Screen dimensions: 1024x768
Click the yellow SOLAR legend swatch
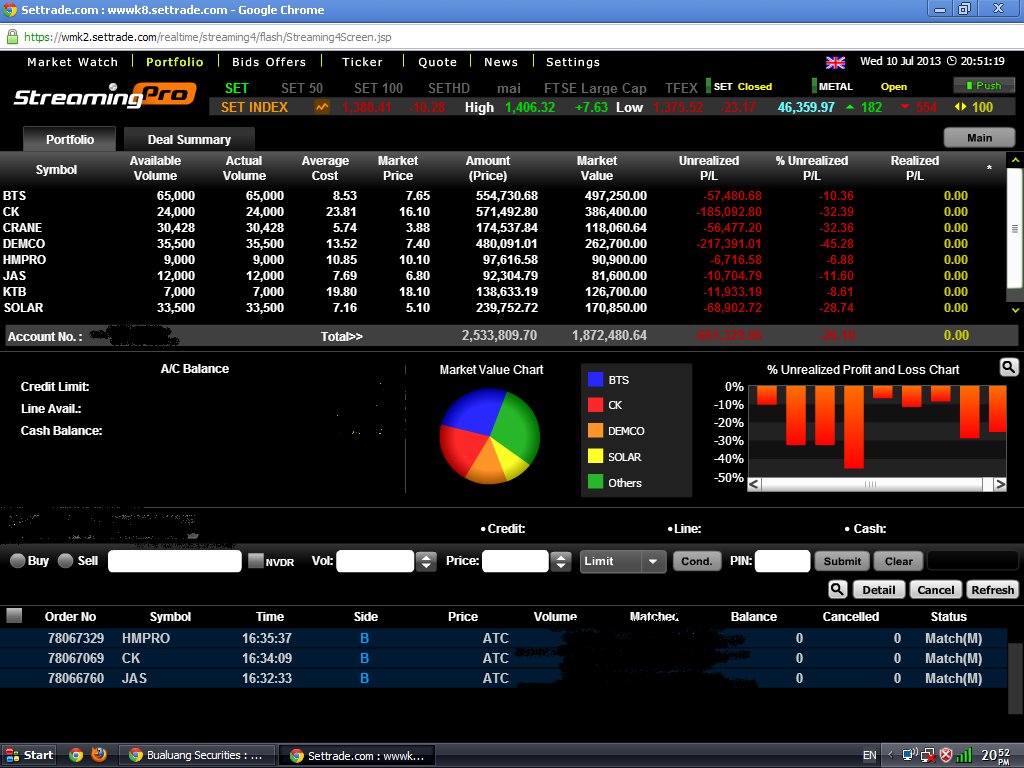[595, 456]
